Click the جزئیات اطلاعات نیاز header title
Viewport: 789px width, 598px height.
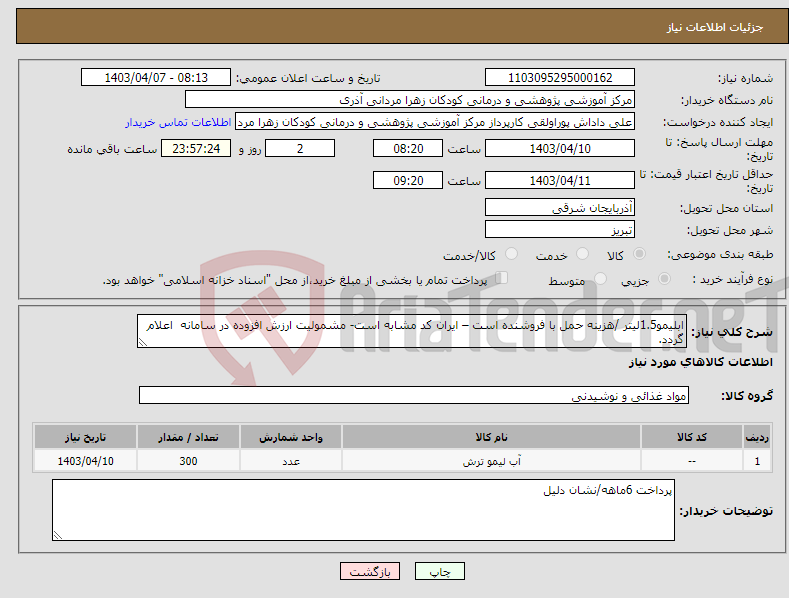[x=715, y=27]
